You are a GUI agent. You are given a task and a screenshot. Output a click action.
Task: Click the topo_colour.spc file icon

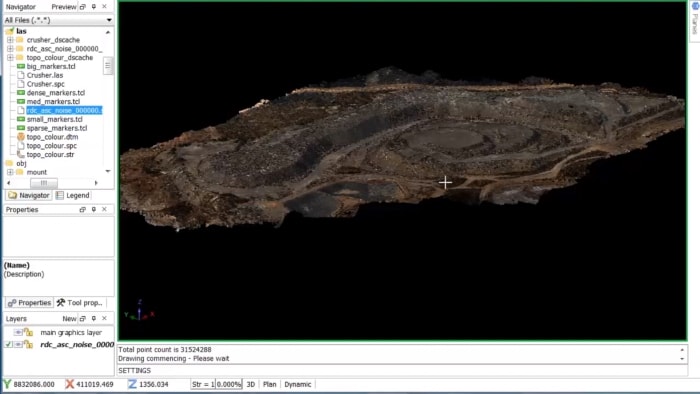tap(21, 145)
